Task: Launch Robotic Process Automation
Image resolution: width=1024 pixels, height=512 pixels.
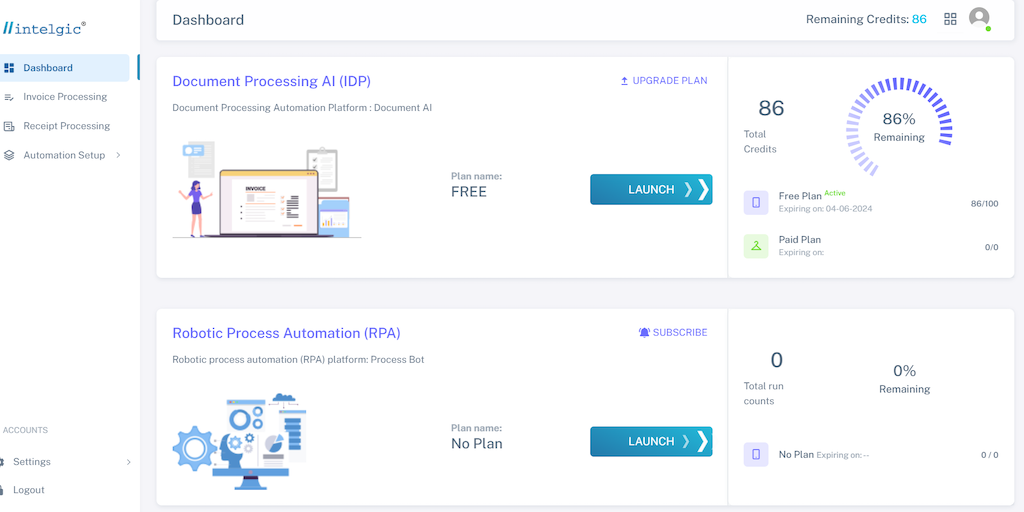Action: (651, 441)
